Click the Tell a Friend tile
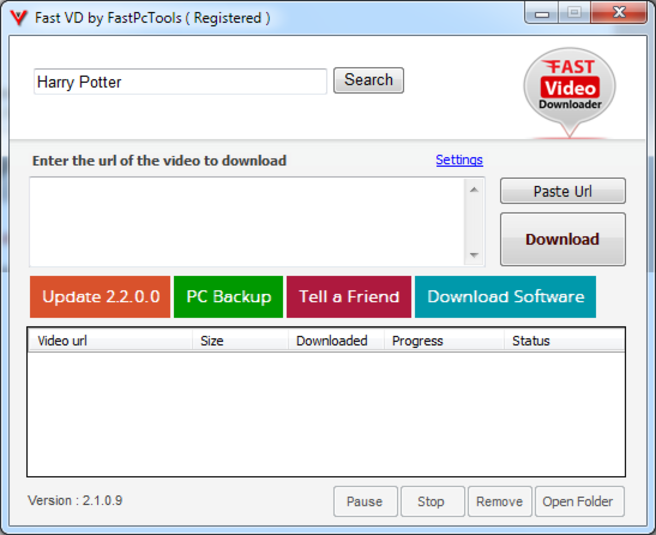 349,297
